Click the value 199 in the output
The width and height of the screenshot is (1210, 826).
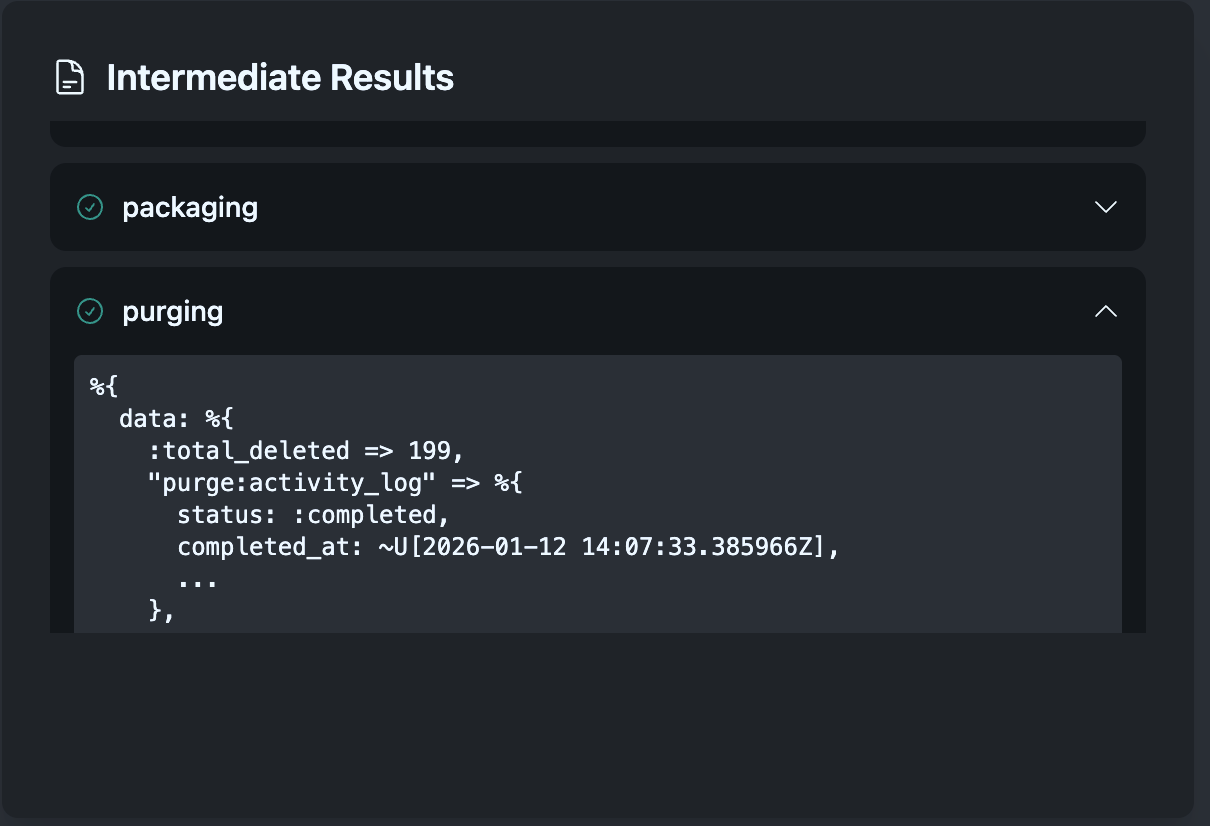429,451
